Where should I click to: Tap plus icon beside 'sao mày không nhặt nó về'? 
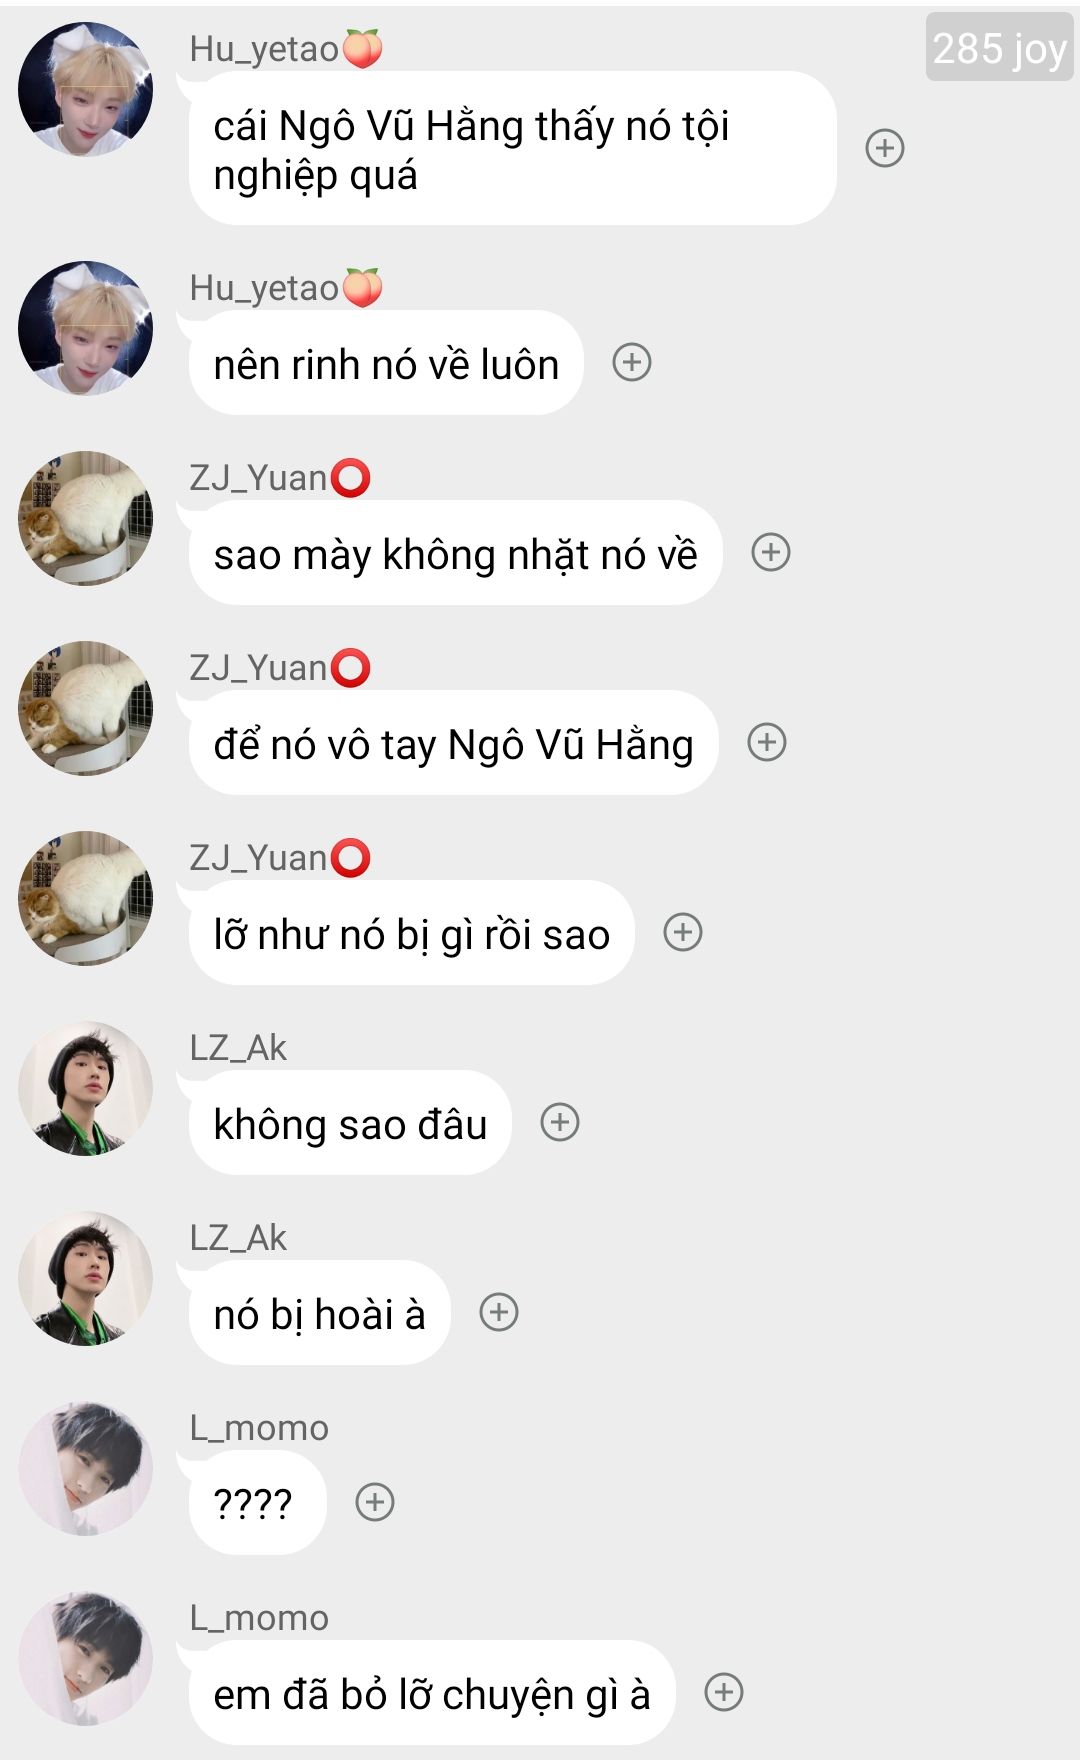(771, 552)
